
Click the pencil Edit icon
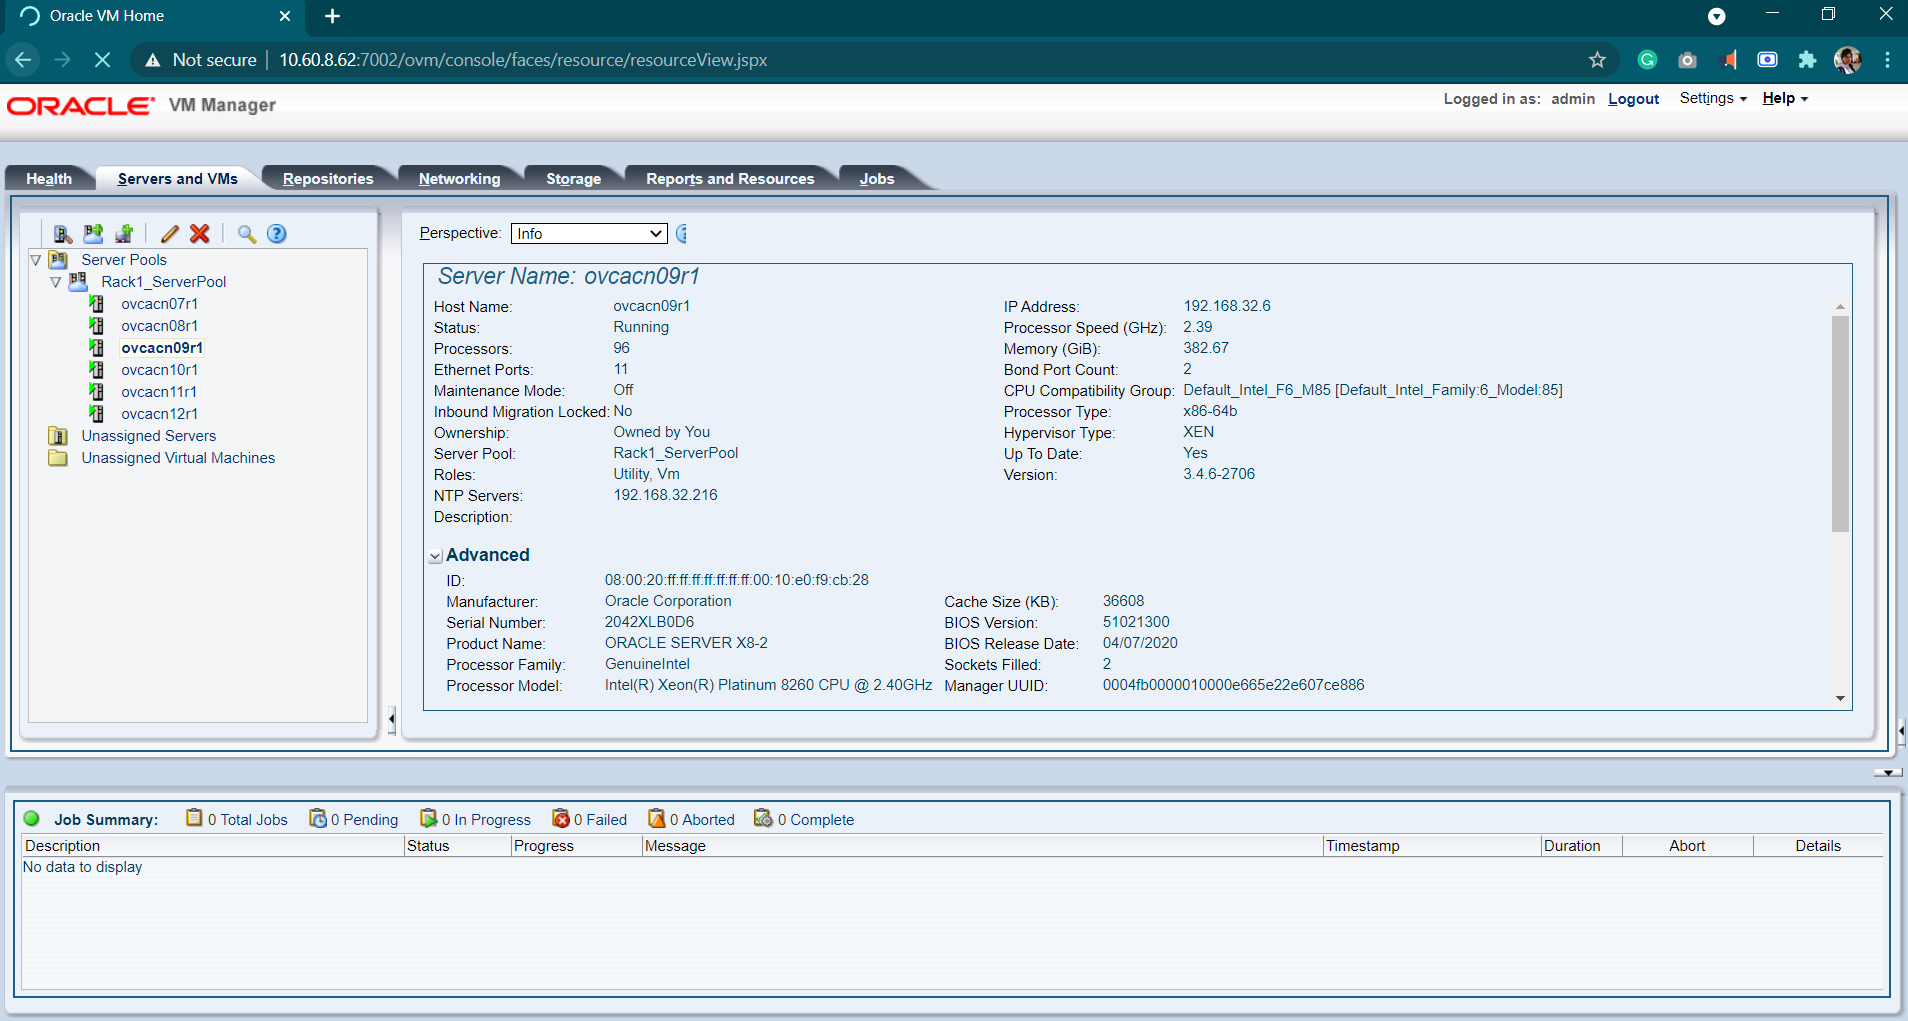pos(170,234)
